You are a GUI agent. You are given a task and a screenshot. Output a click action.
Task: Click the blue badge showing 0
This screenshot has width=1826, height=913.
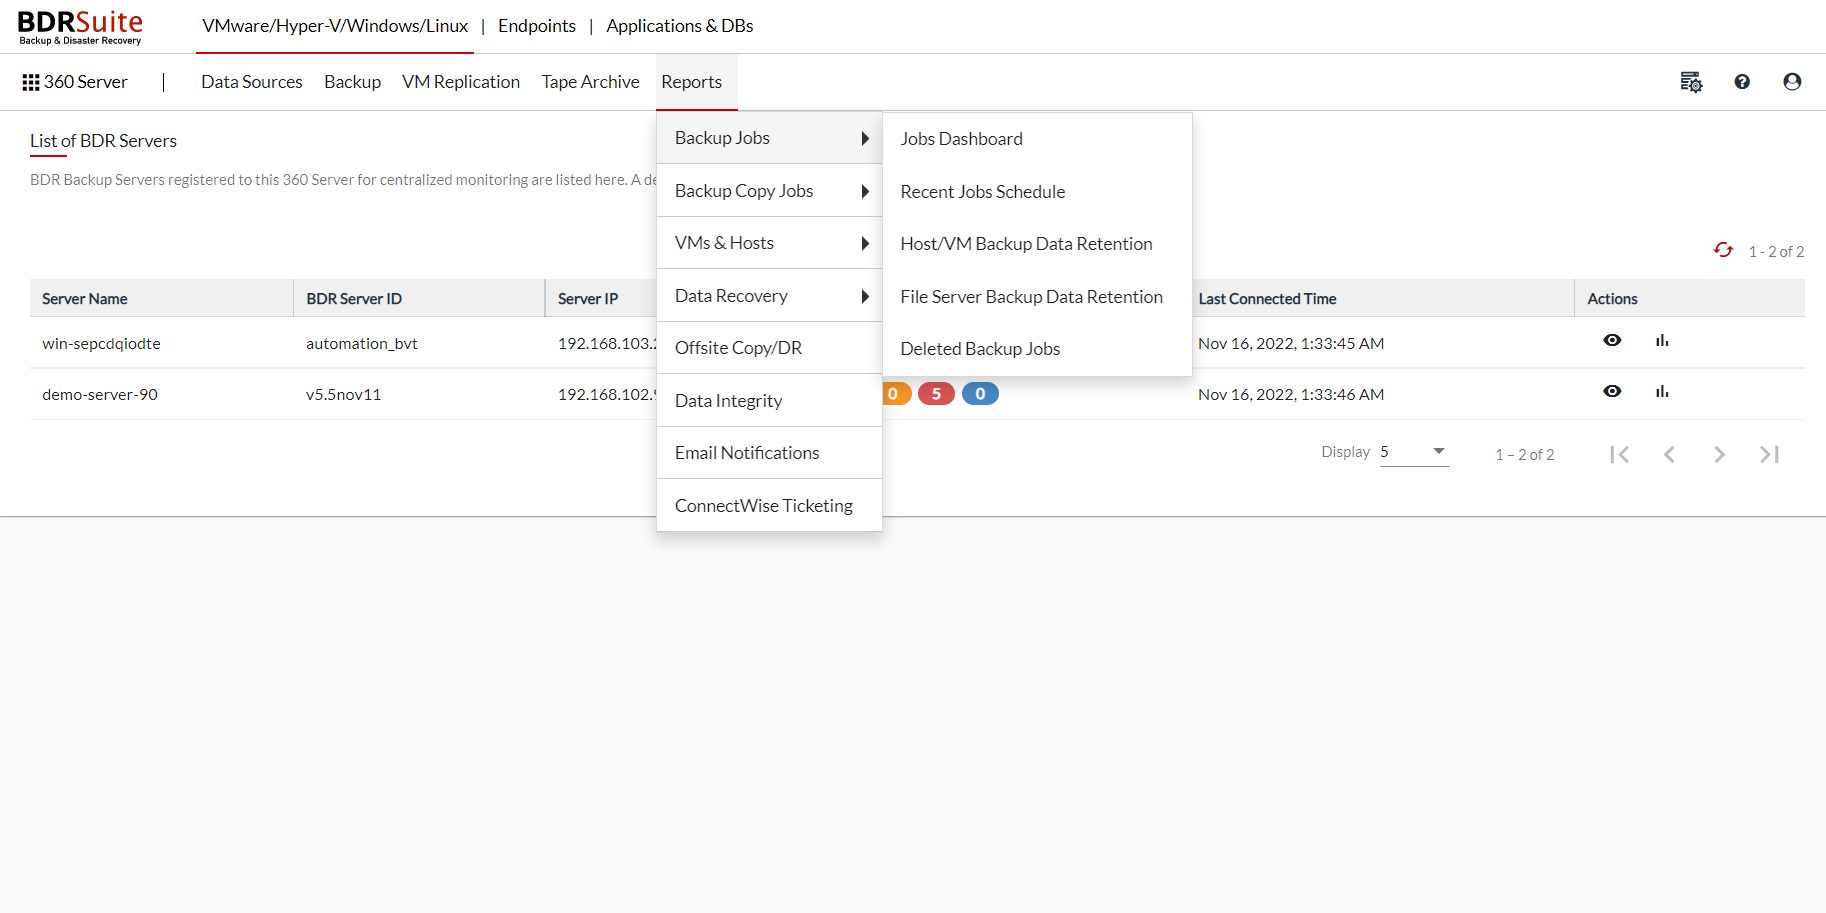(x=980, y=394)
